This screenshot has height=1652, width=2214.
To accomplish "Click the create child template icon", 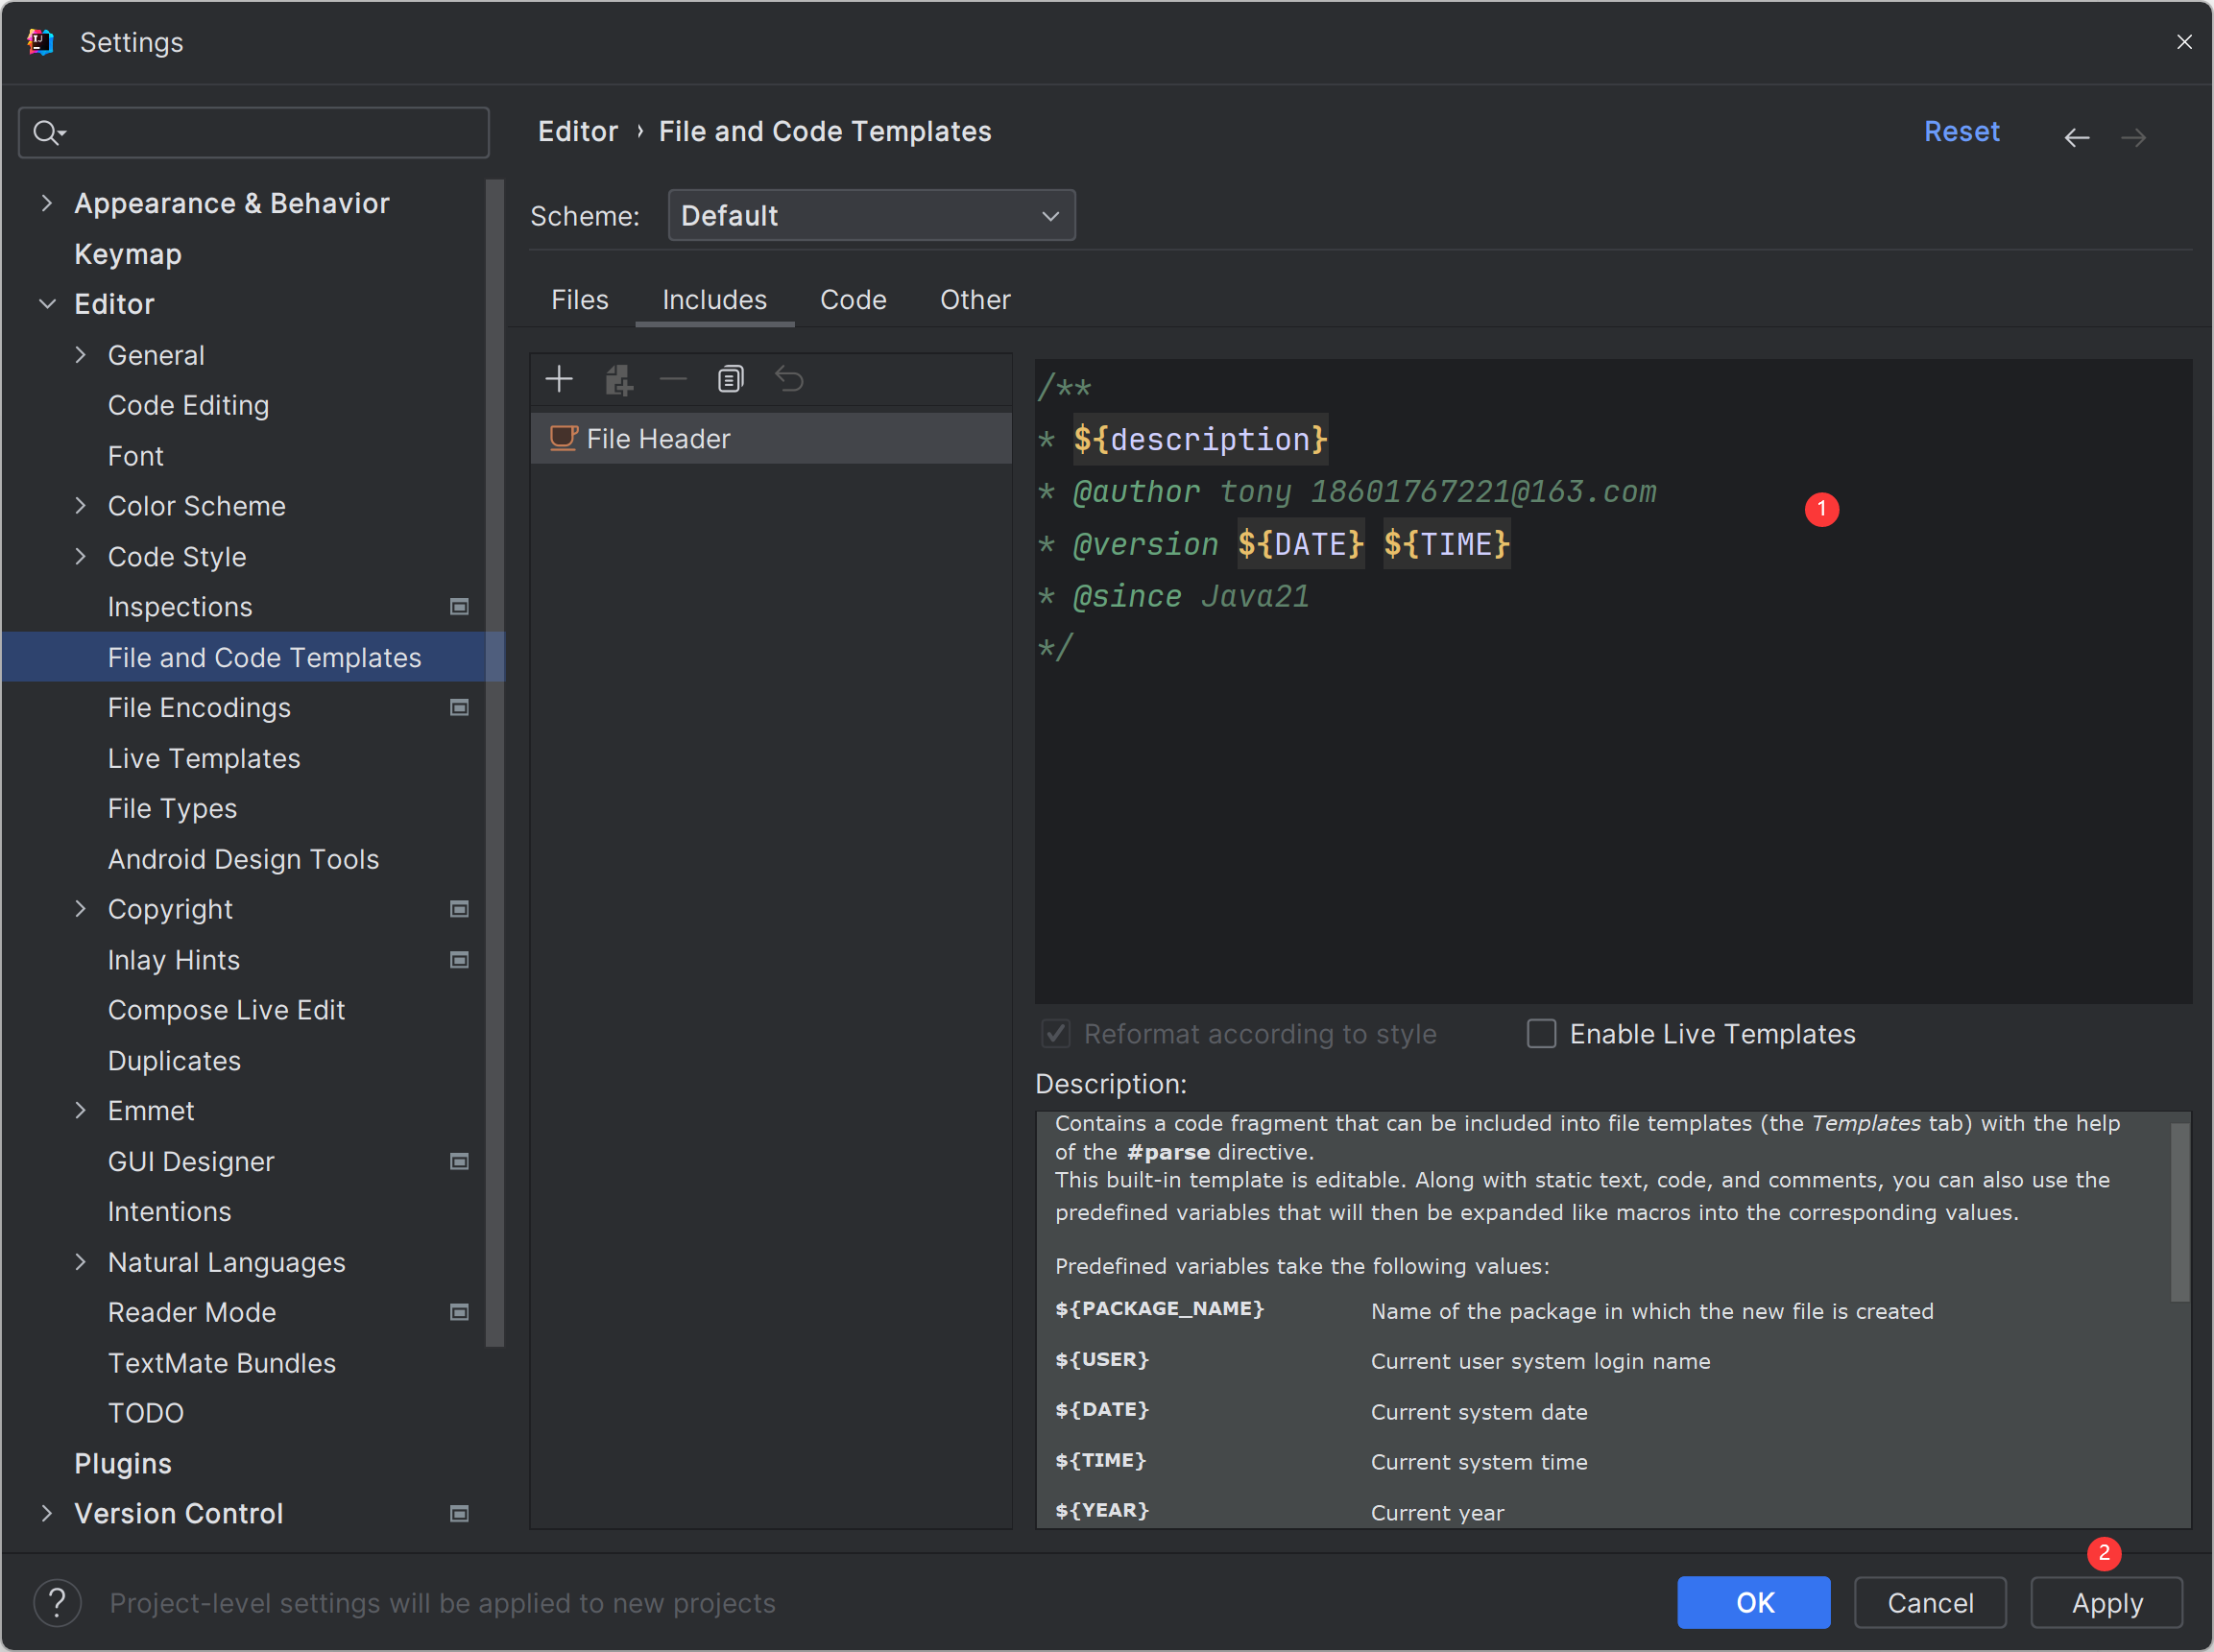I will coord(619,380).
